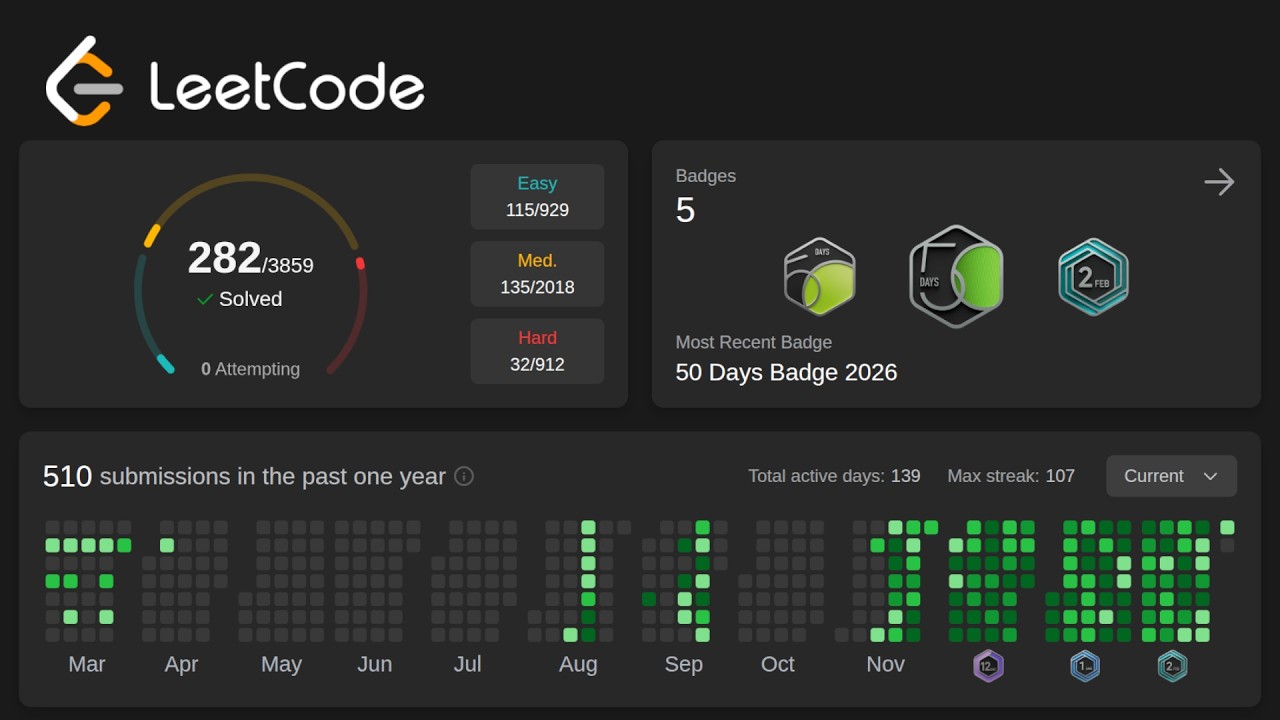The width and height of the screenshot is (1280, 720).
Task: Click the Nov month label
Action: pos(885,664)
